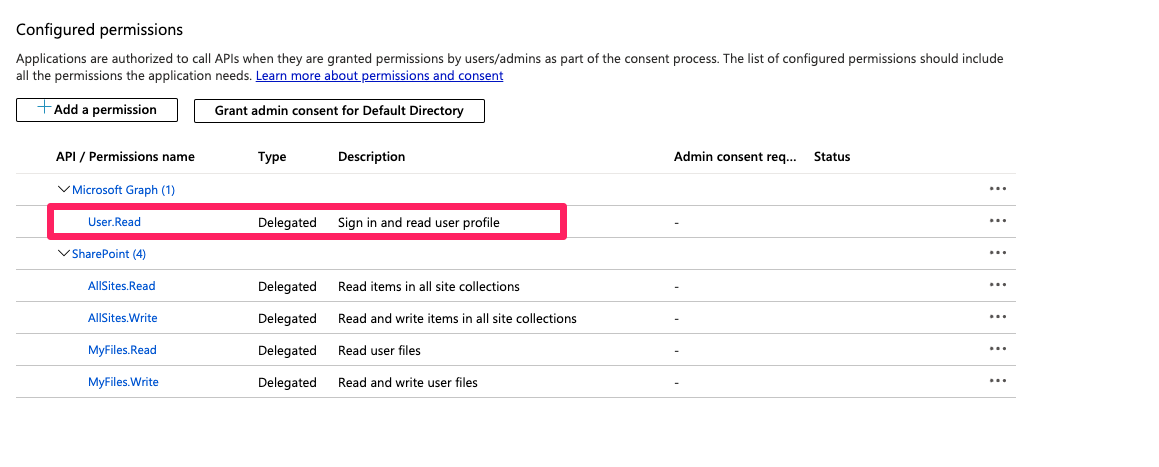
Task: Open the SharePoint (4) API link
Action: [109, 253]
